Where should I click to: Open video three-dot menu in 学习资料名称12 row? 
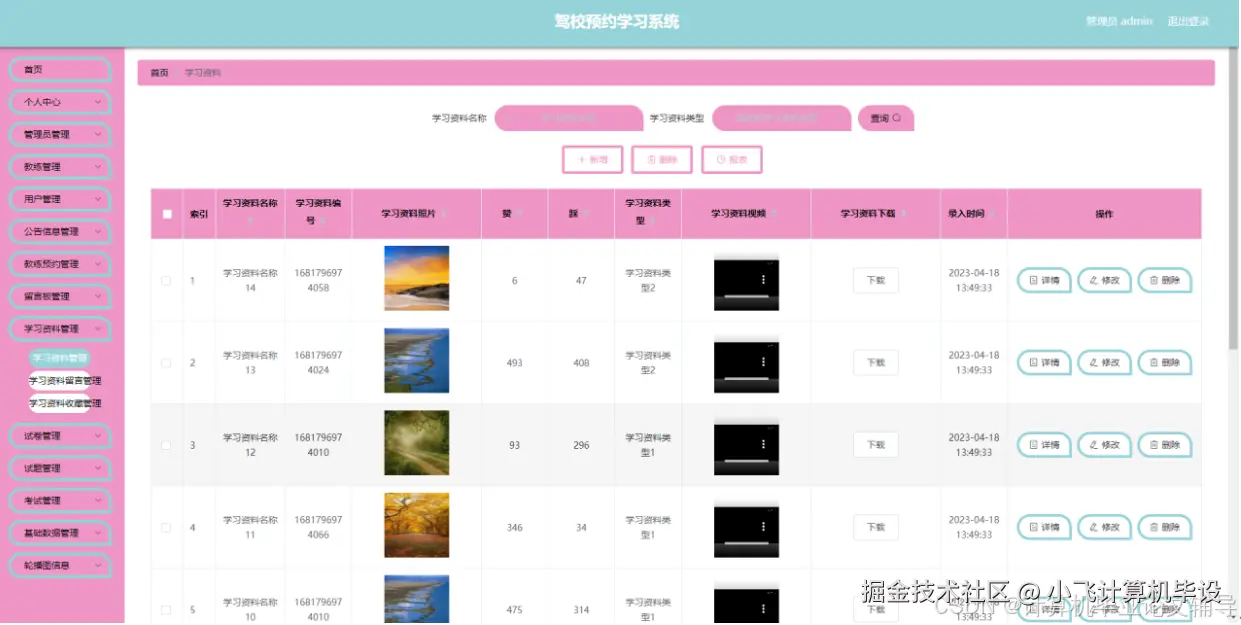(x=764, y=445)
